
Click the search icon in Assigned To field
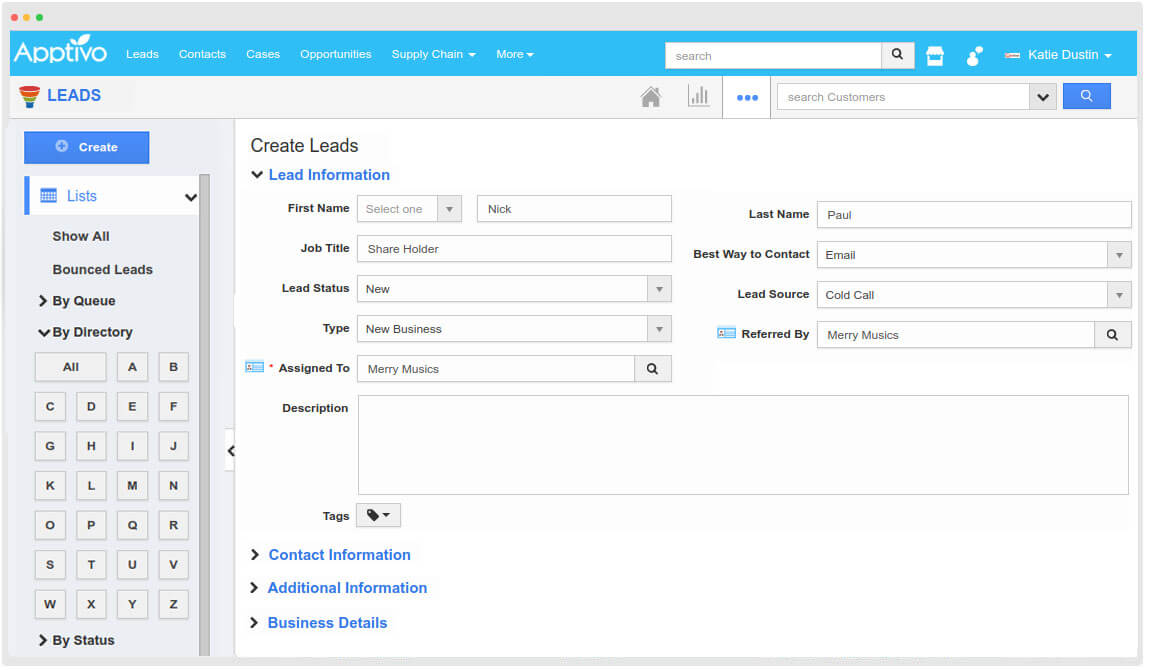tap(652, 369)
